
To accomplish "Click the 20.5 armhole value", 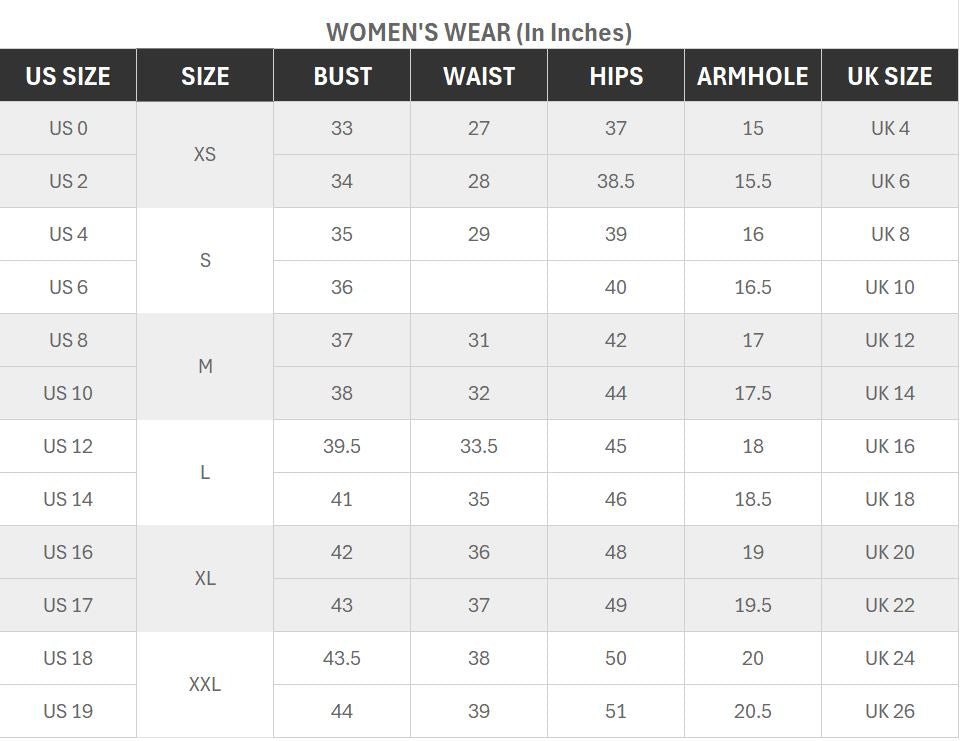I will [753, 711].
